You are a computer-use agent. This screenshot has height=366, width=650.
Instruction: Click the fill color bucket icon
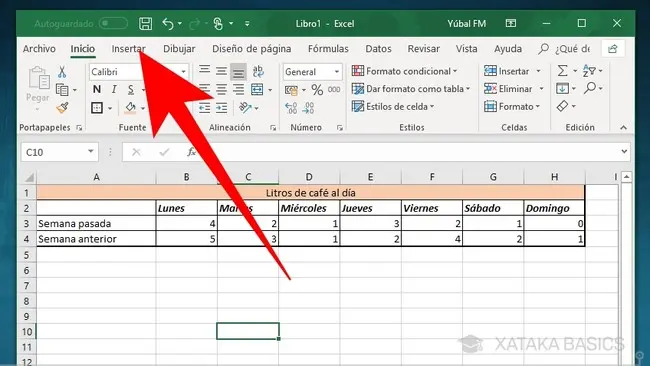pos(131,108)
